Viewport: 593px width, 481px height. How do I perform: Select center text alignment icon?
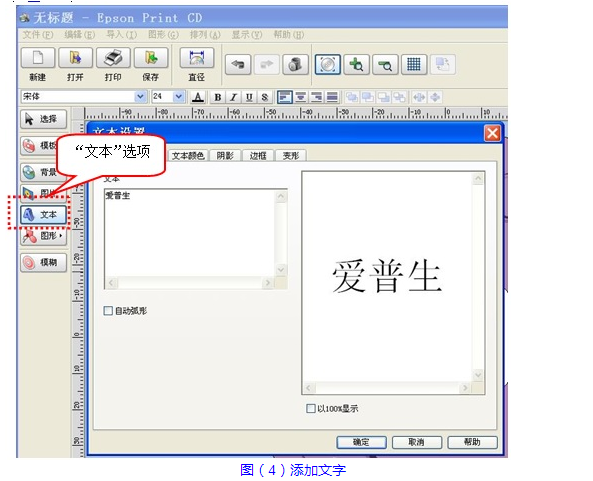coord(301,97)
